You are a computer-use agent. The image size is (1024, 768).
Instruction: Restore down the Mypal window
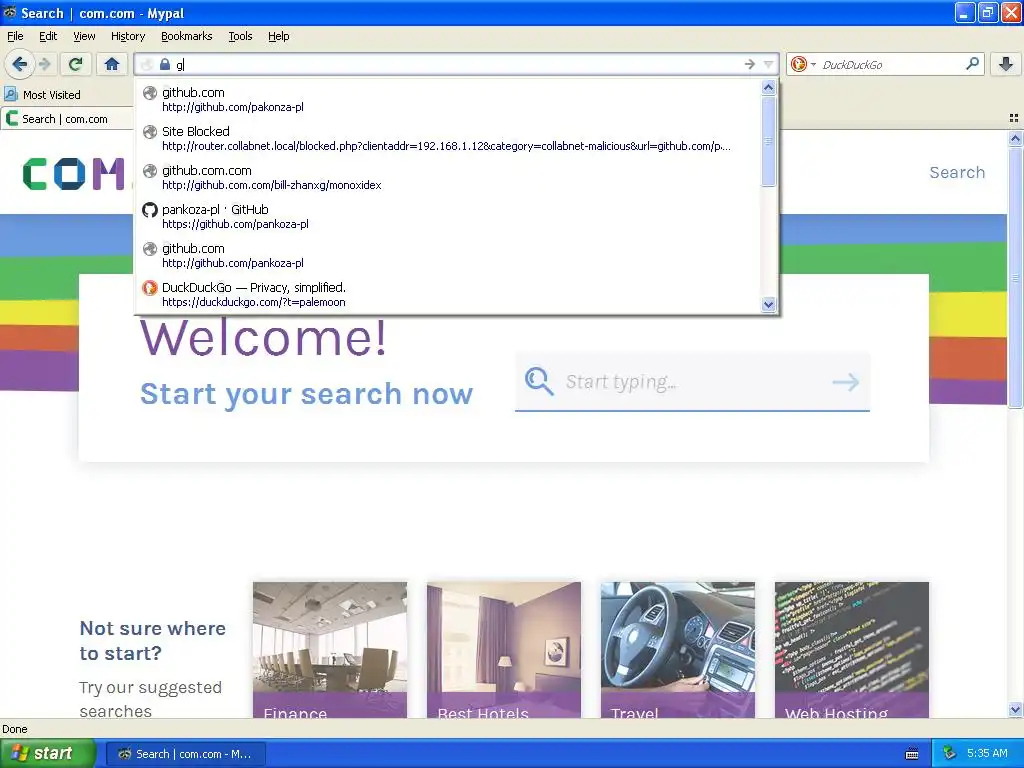[x=988, y=12]
